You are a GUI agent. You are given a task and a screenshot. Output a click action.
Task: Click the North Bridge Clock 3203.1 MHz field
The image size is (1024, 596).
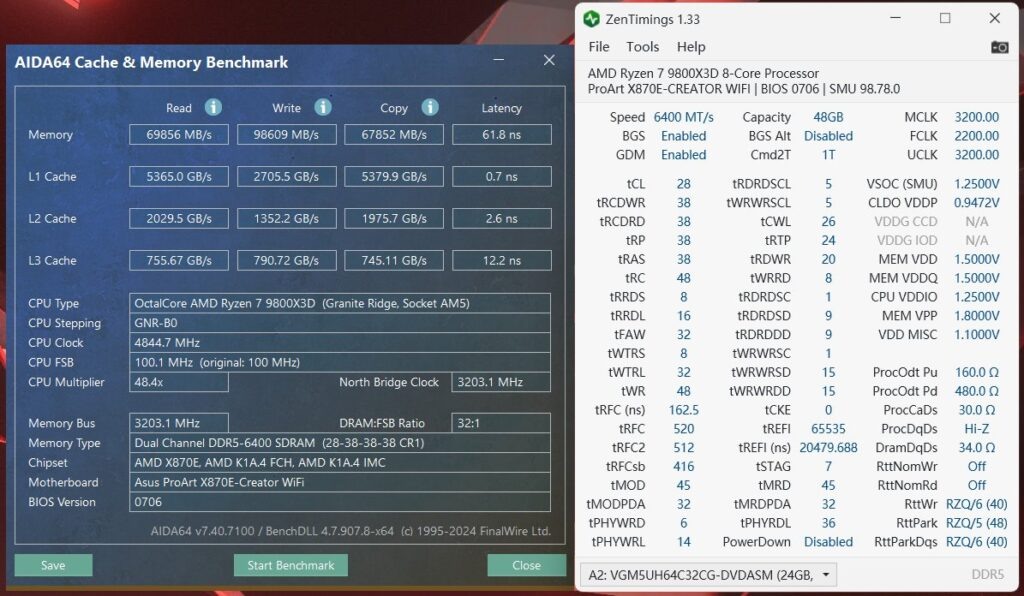coord(501,382)
